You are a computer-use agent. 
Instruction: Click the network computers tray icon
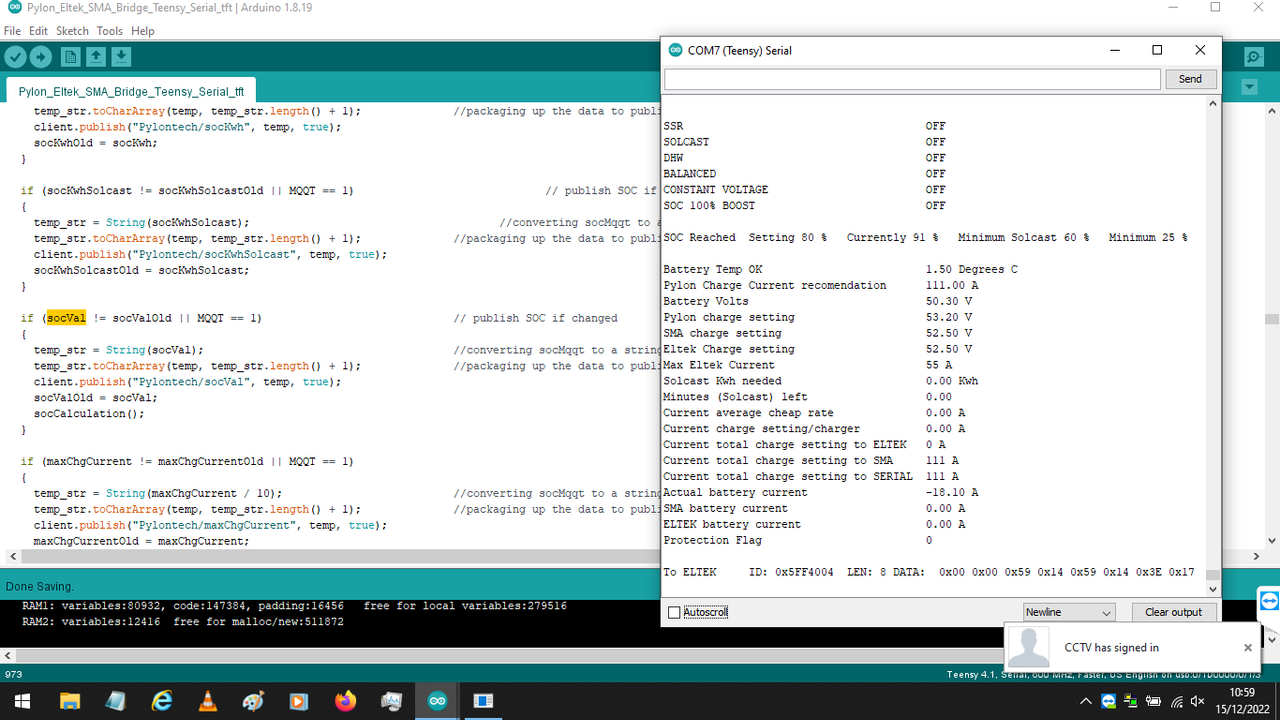pyautogui.click(x=1130, y=701)
